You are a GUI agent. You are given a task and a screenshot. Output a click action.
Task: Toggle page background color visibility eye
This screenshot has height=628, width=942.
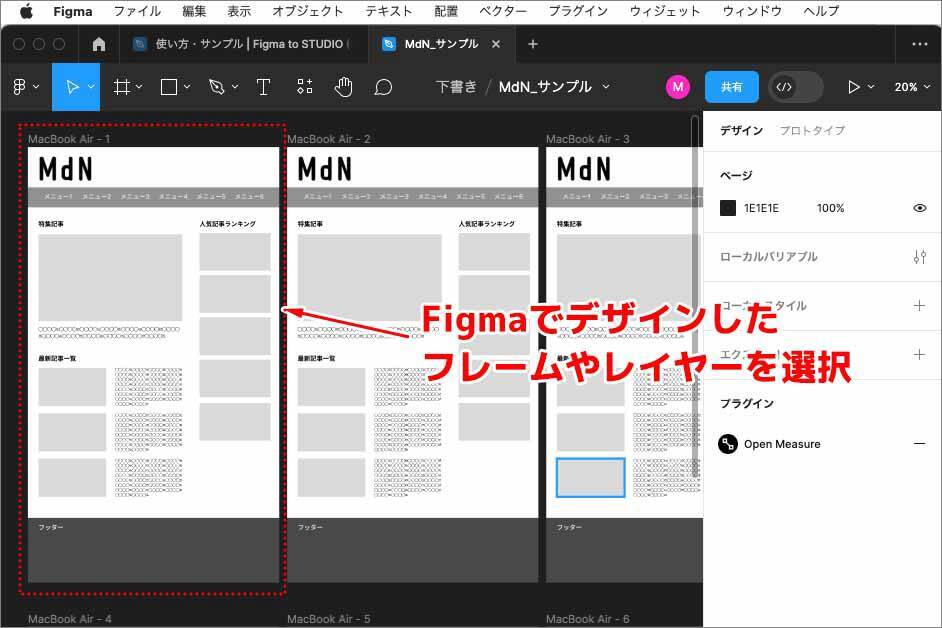point(919,208)
